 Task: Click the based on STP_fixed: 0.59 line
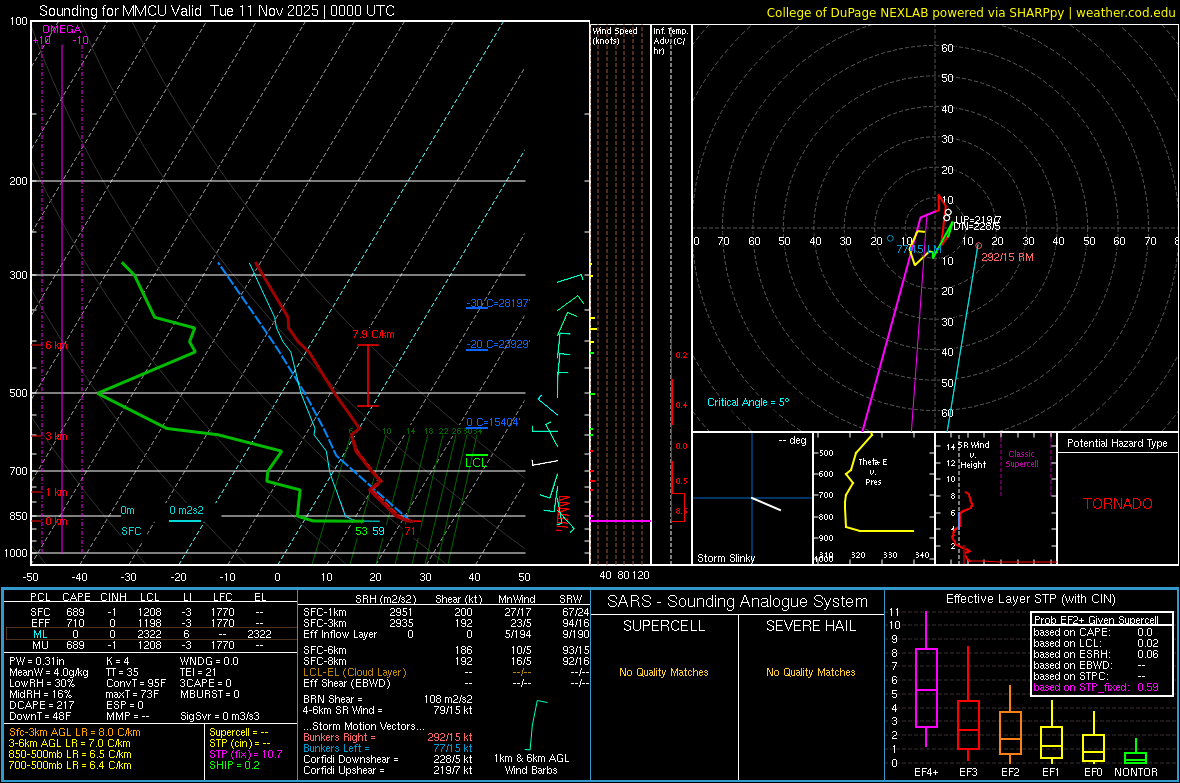point(1096,687)
